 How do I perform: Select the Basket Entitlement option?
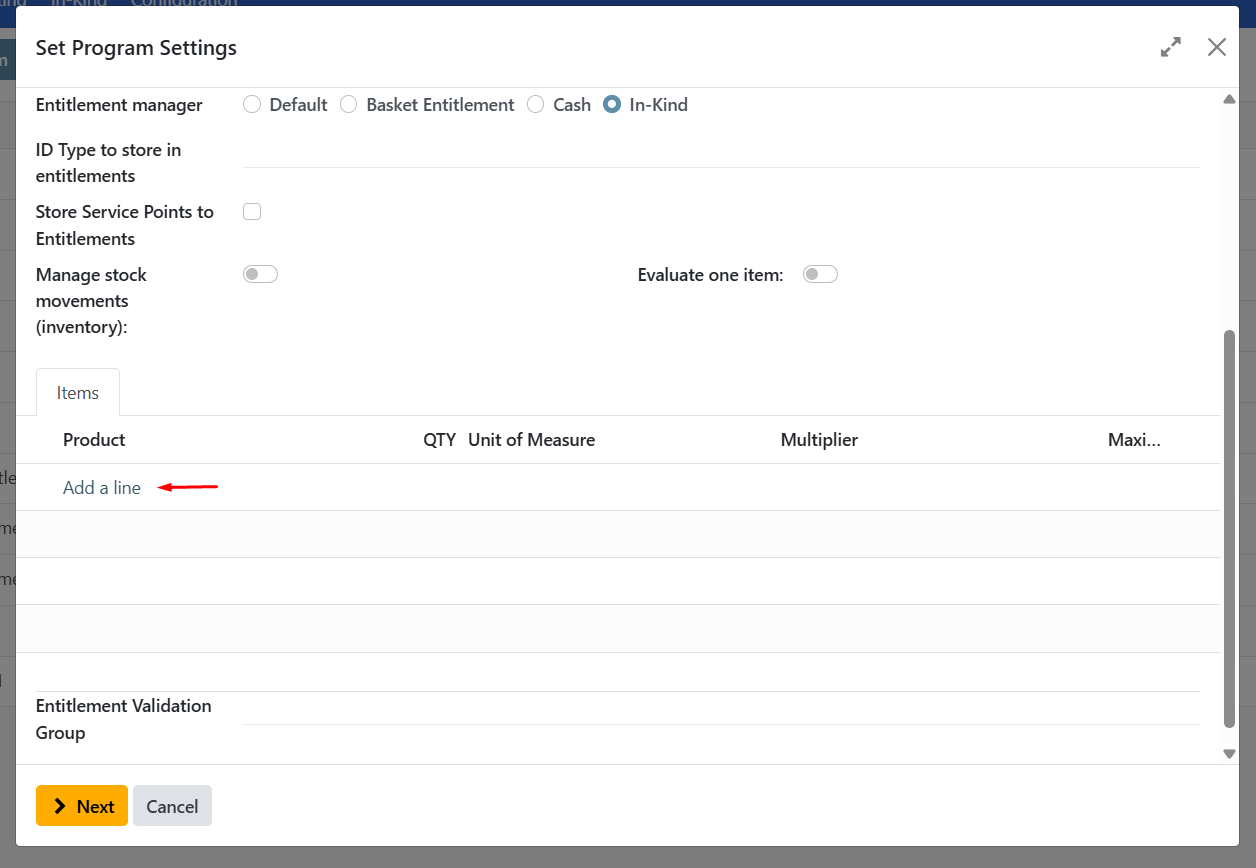click(x=348, y=104)
